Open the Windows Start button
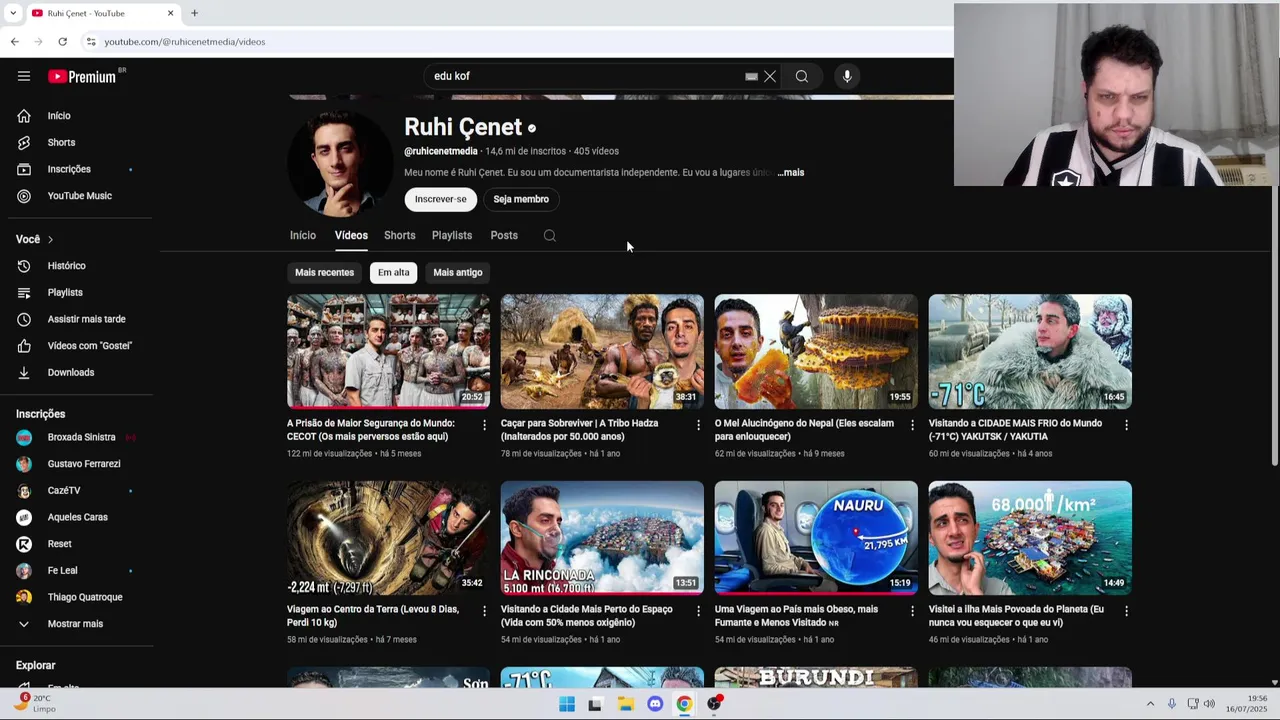Viewport: 1280px width, 720px height. (567, 704)
